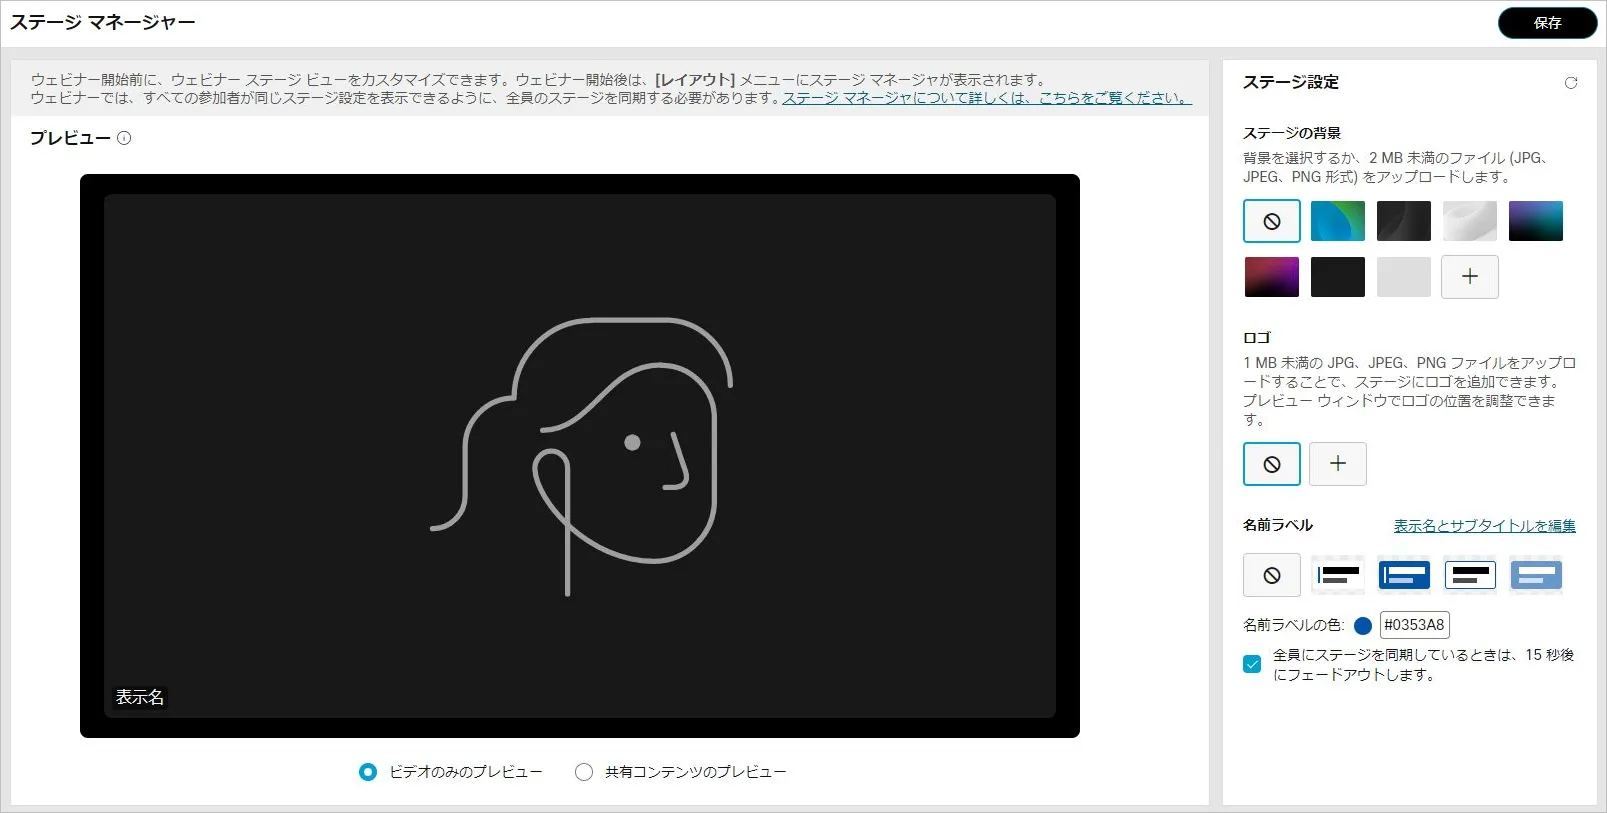Choose the blue-green gradient stage background
Image resolution: width=1607 pixels, height=813 pixels.
coord(1337,221)
